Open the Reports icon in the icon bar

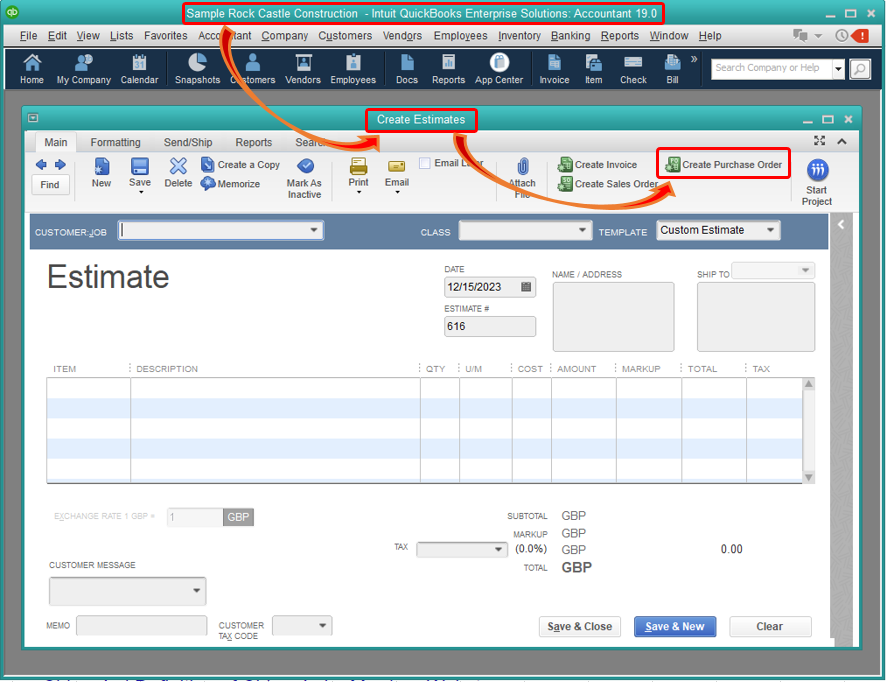(x=448, y=68)
